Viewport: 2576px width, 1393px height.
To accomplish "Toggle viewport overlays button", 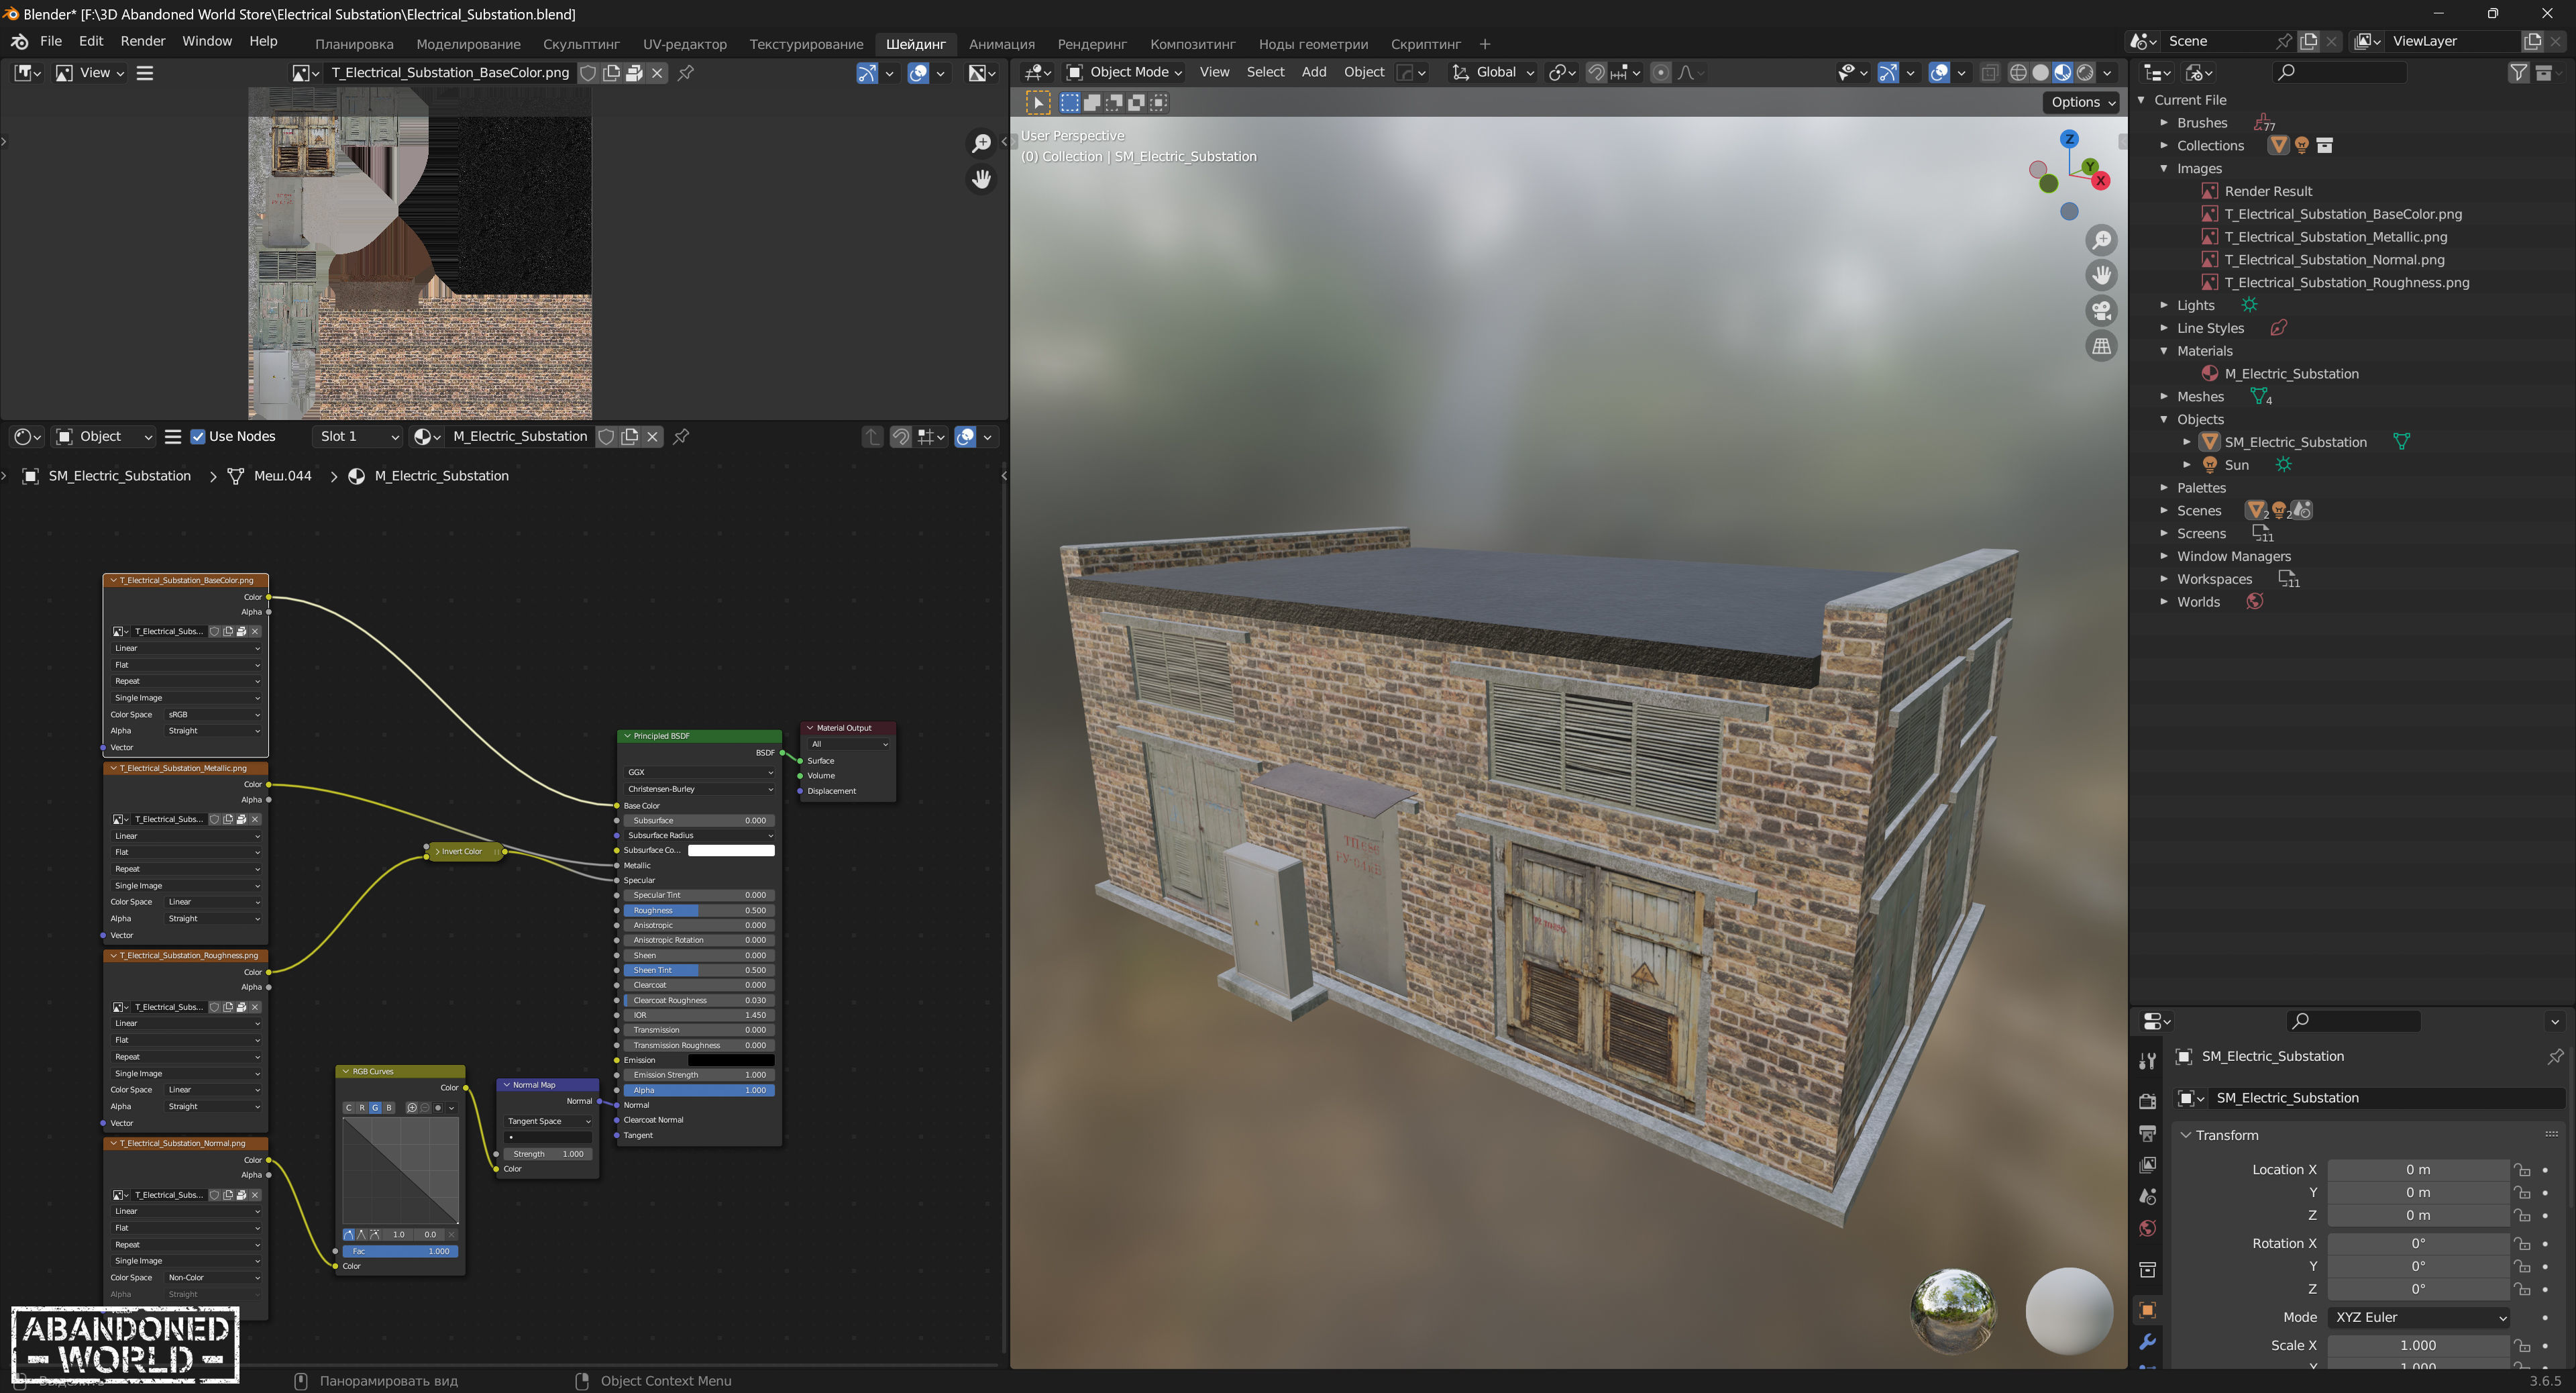I will tap(1938, 72).
